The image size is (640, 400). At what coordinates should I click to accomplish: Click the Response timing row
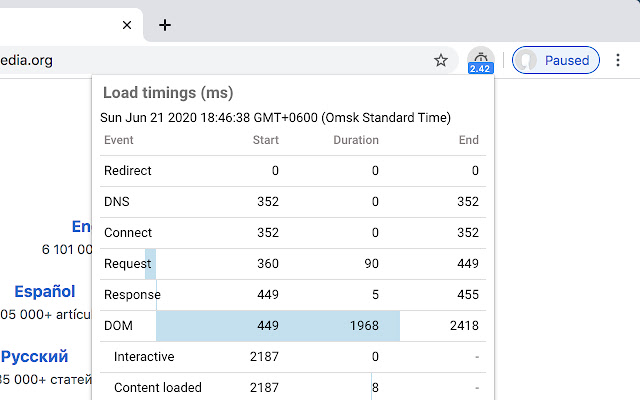[x=291, y=295]
